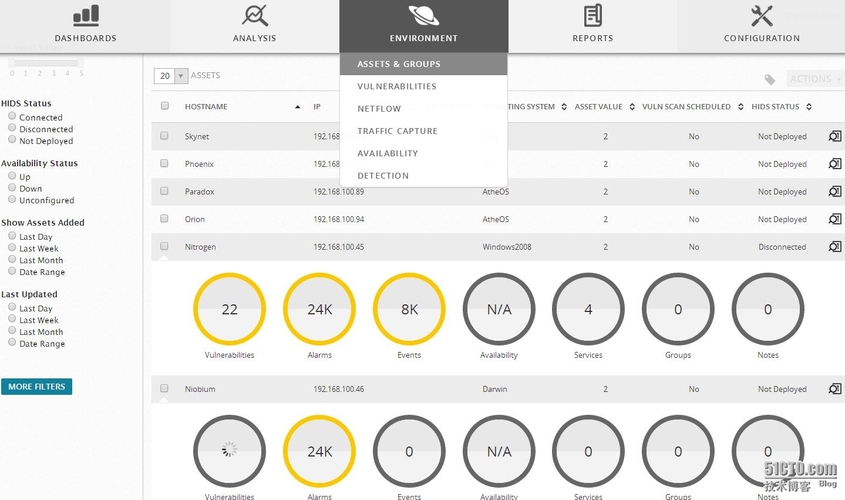The image size is (845, 500).
Task: Choose Detection menu item
Action: (x=424, y=176)
